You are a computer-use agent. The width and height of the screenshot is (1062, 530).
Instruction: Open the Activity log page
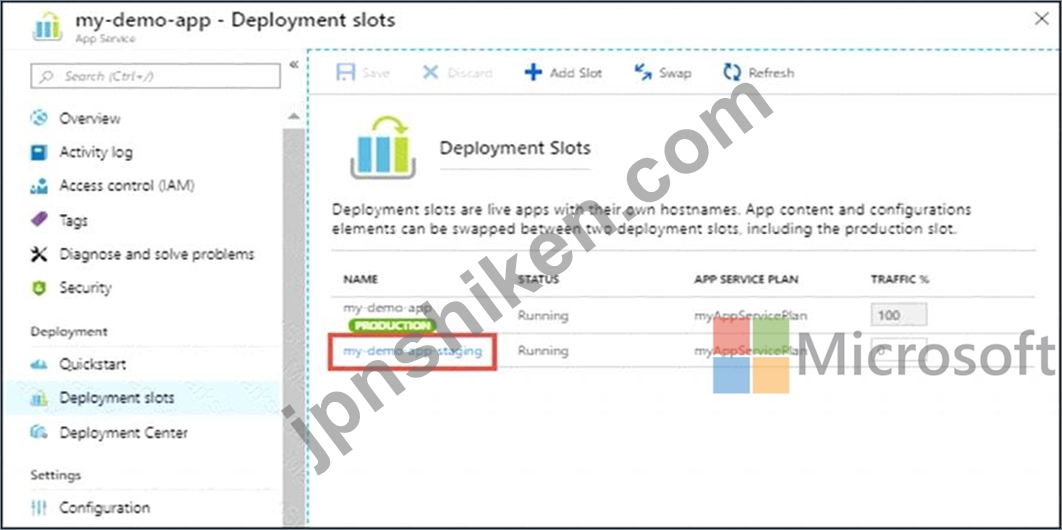96,152
